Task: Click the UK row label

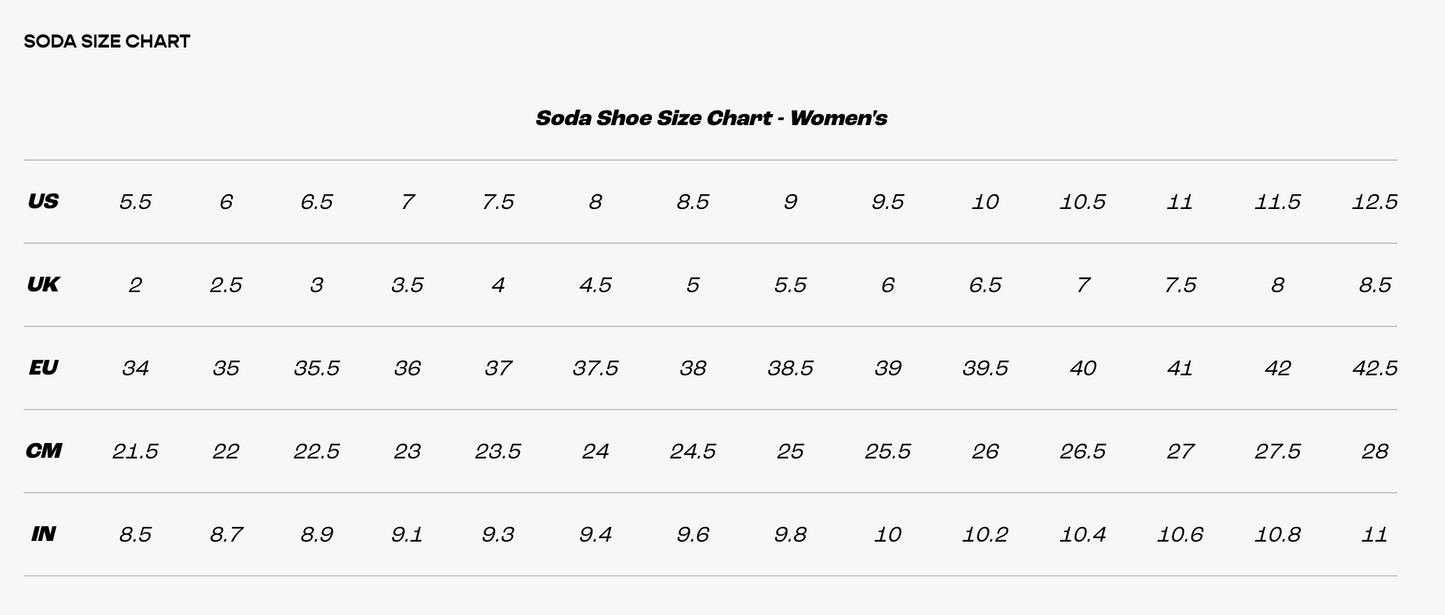Action: [x=43, y=284]
